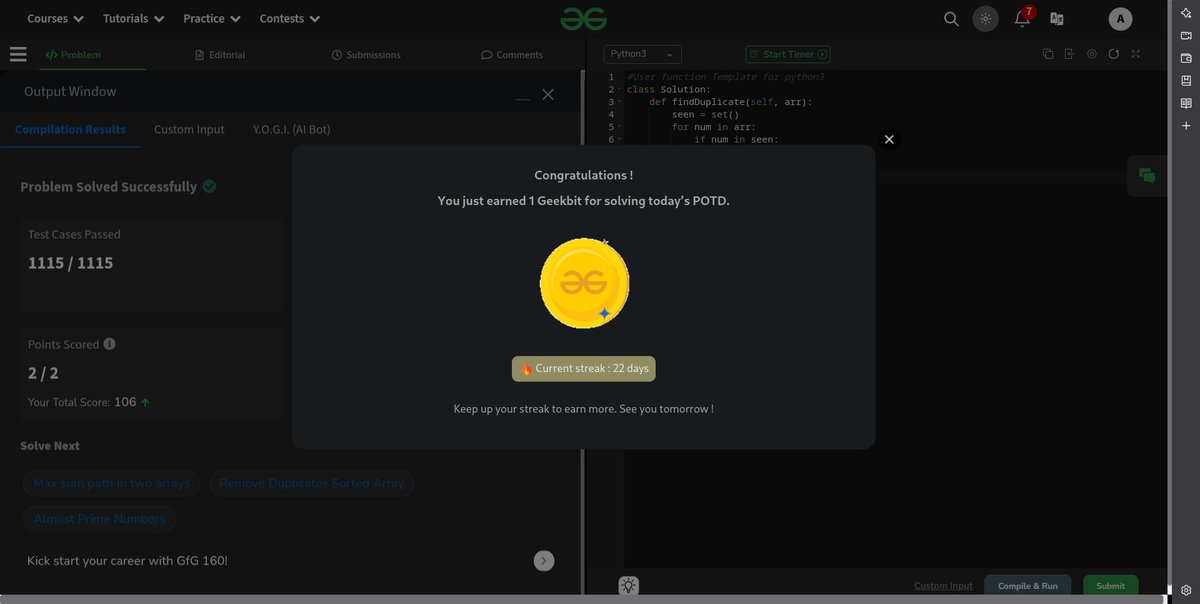The image size is (1200, 604).
Task: Click the import code icon beside copy
Action: point(1069,54)
